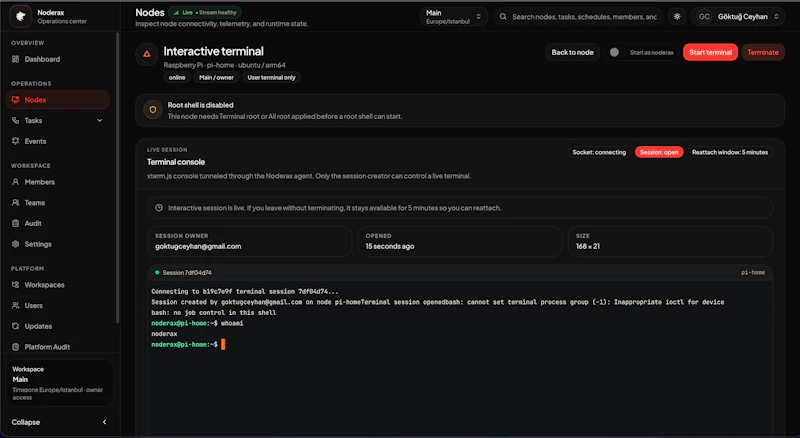Open the Members page

point(58,182)
